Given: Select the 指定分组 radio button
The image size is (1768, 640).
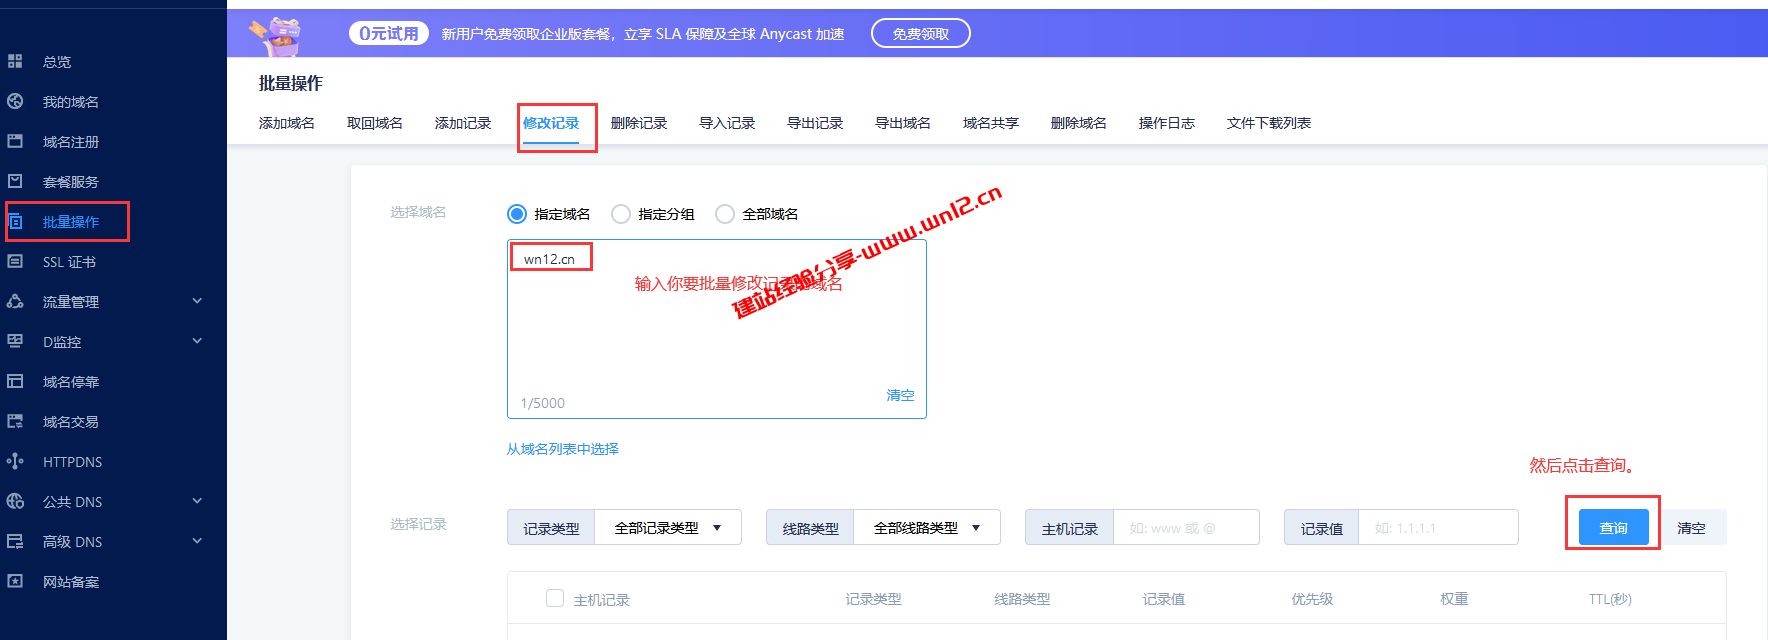Looking at the screenshot, I should point(621,214).
